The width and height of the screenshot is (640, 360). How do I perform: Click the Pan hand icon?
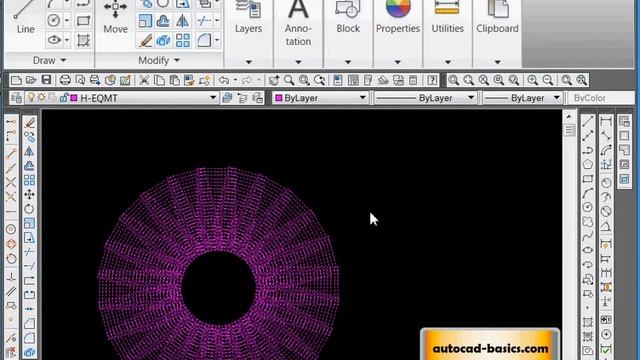(274, 80)
